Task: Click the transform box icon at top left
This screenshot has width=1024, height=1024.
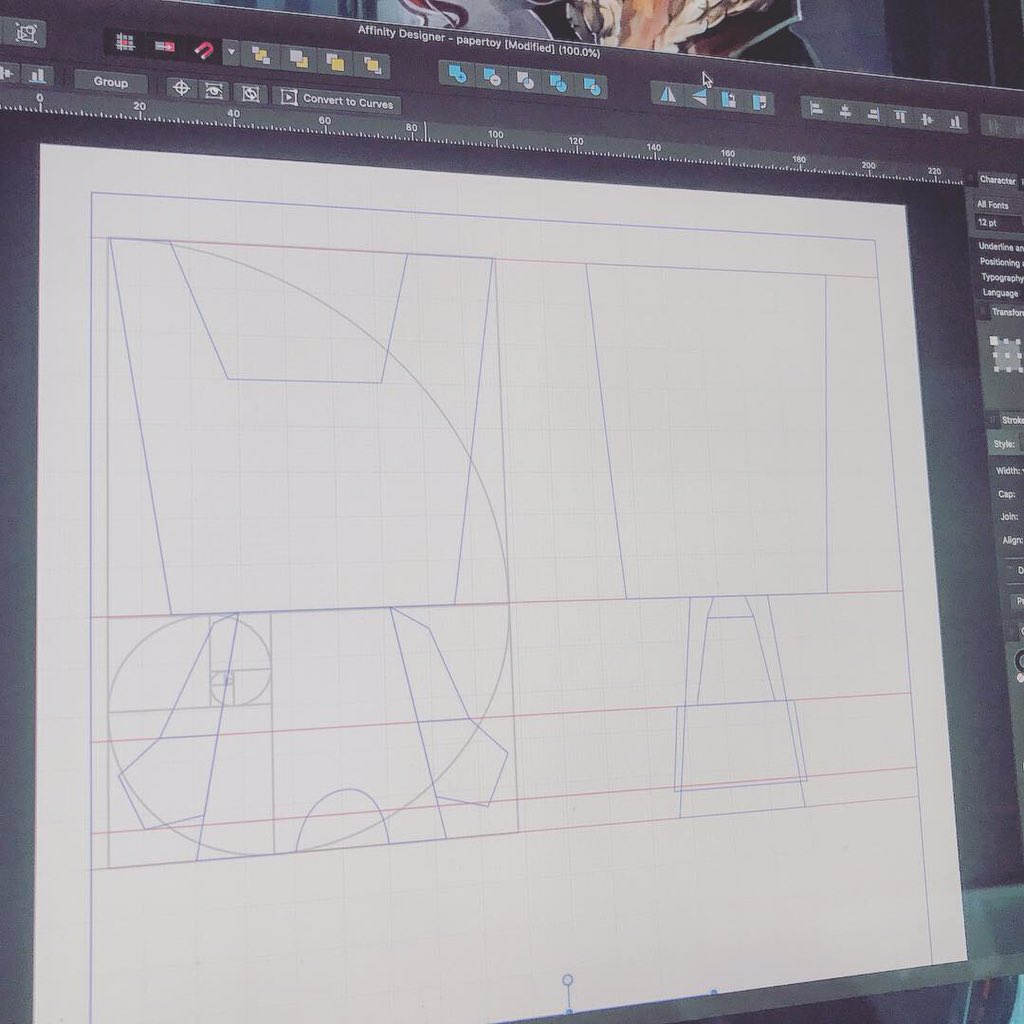Action: pos(27,33)
